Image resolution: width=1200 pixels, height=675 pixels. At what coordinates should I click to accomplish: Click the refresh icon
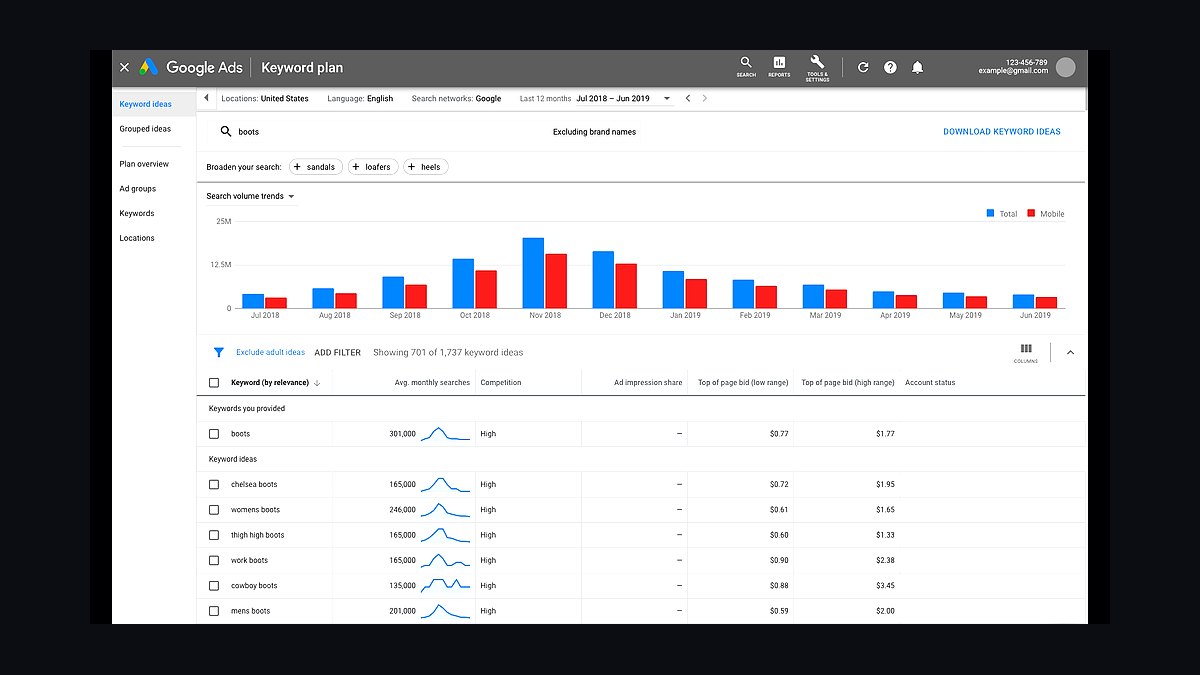(x=863, y=68)
